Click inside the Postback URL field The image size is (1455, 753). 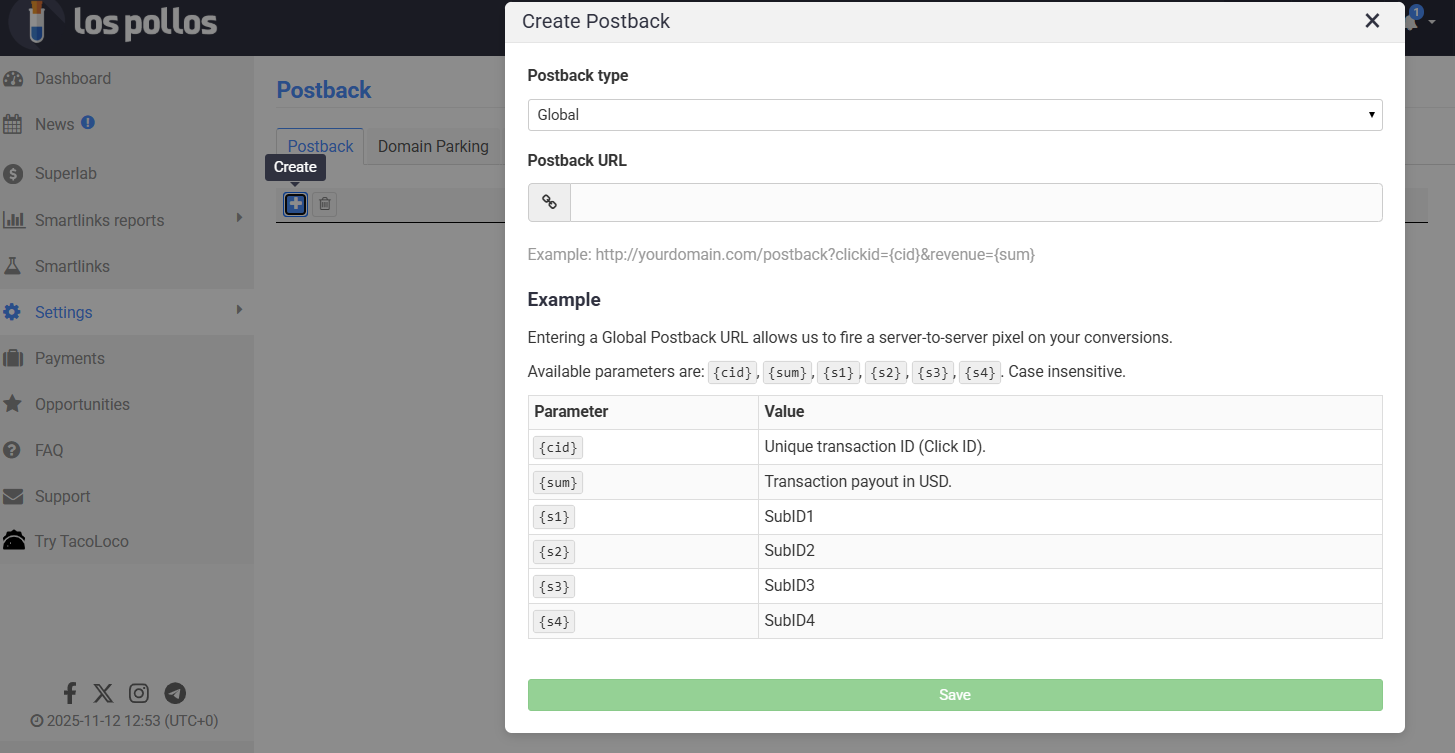(x=975, y=202)
